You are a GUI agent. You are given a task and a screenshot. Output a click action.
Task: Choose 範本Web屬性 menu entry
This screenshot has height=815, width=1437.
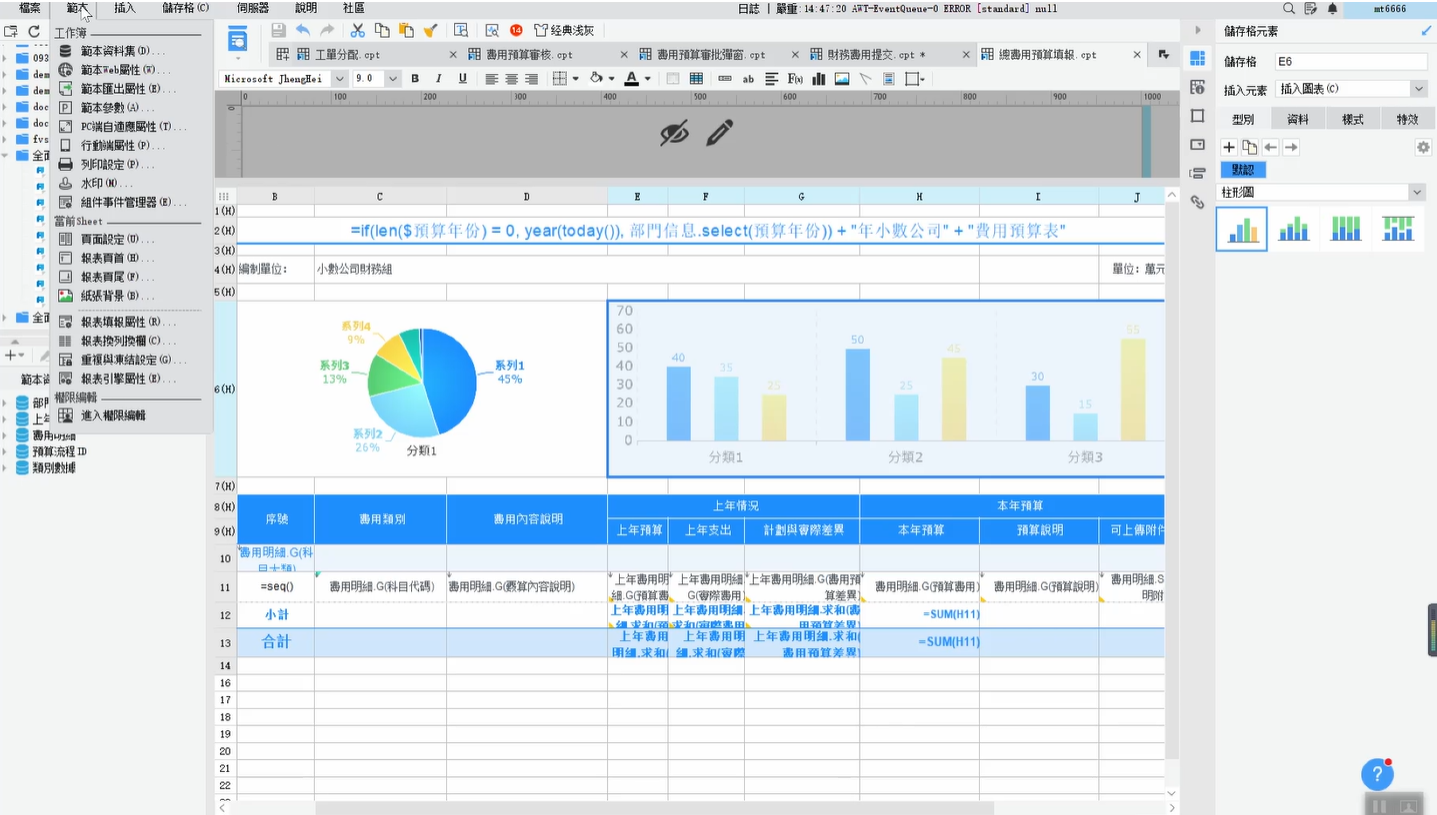[125, 70]
